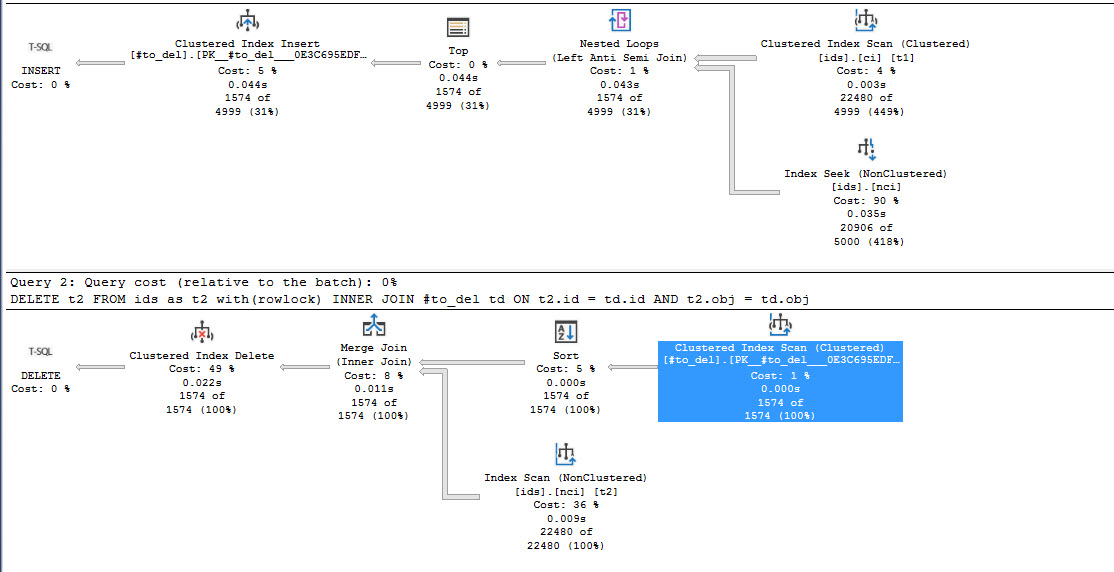Click the Index Seek '0.035s' timing text

tap(865, 214)
